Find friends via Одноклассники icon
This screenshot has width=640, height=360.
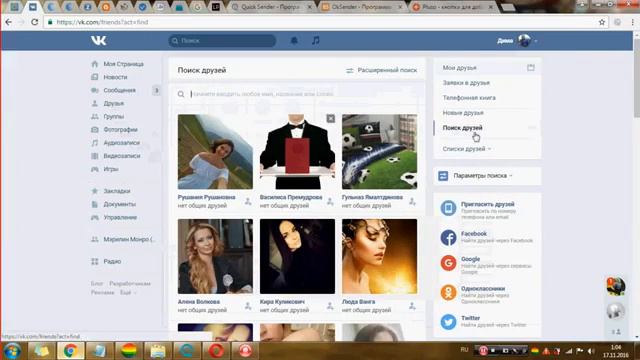[448, 292]
